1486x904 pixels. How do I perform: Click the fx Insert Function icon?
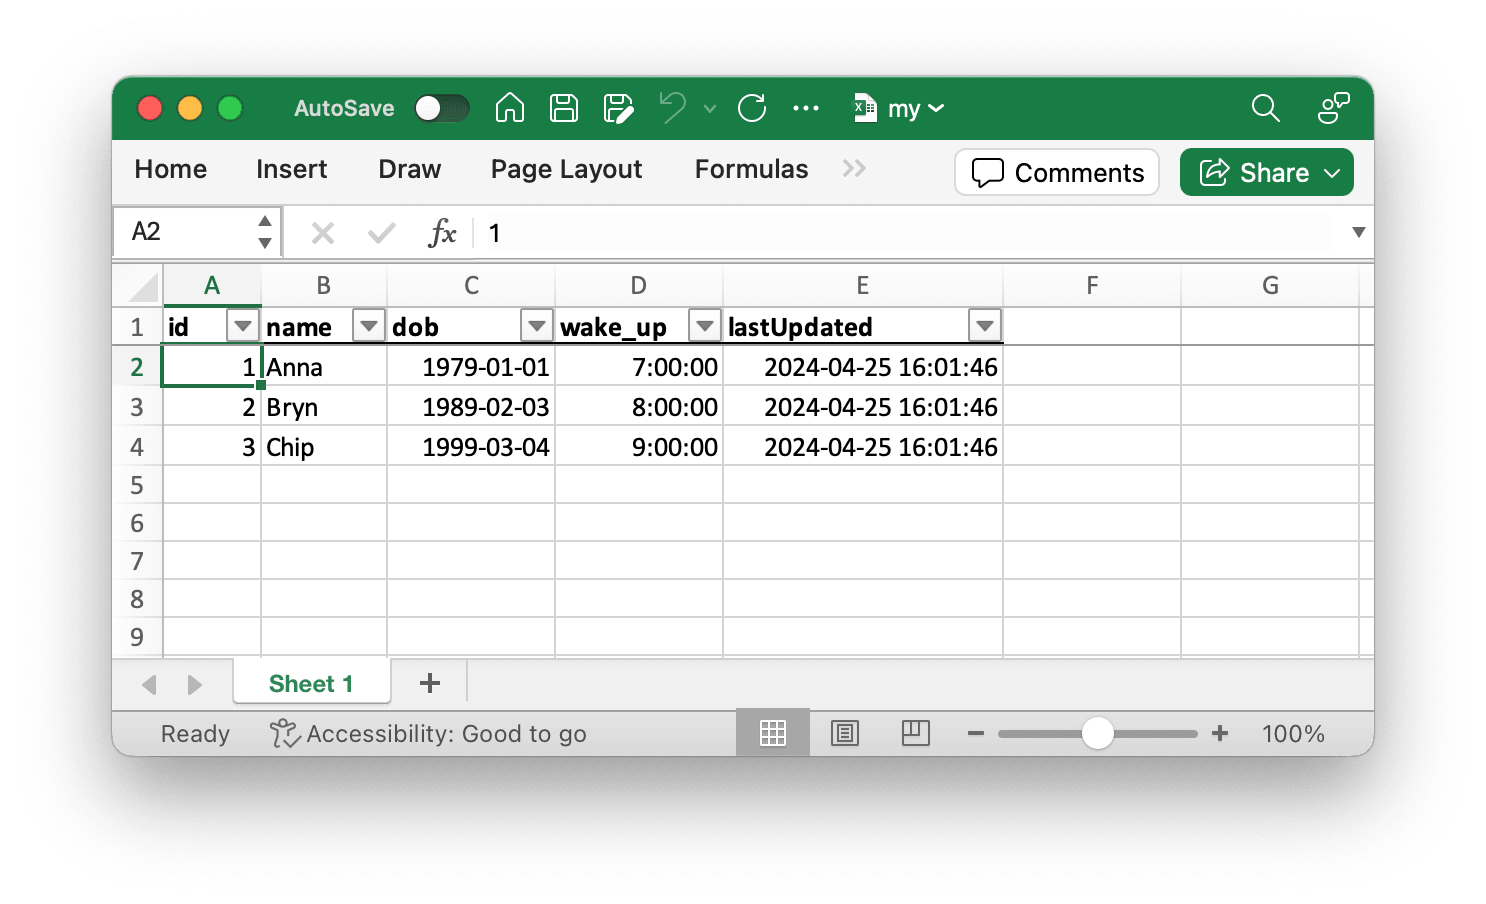coord(442,233)
